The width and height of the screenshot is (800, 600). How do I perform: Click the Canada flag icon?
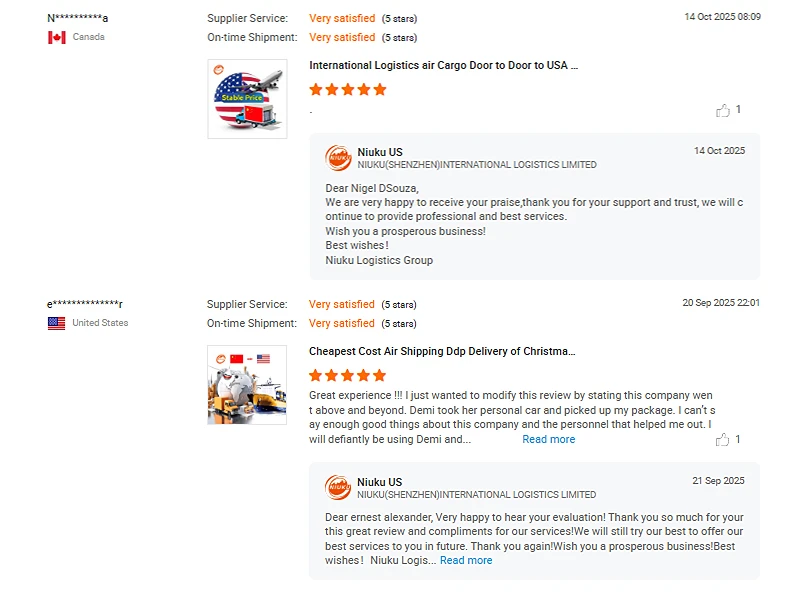click(57, 37)
